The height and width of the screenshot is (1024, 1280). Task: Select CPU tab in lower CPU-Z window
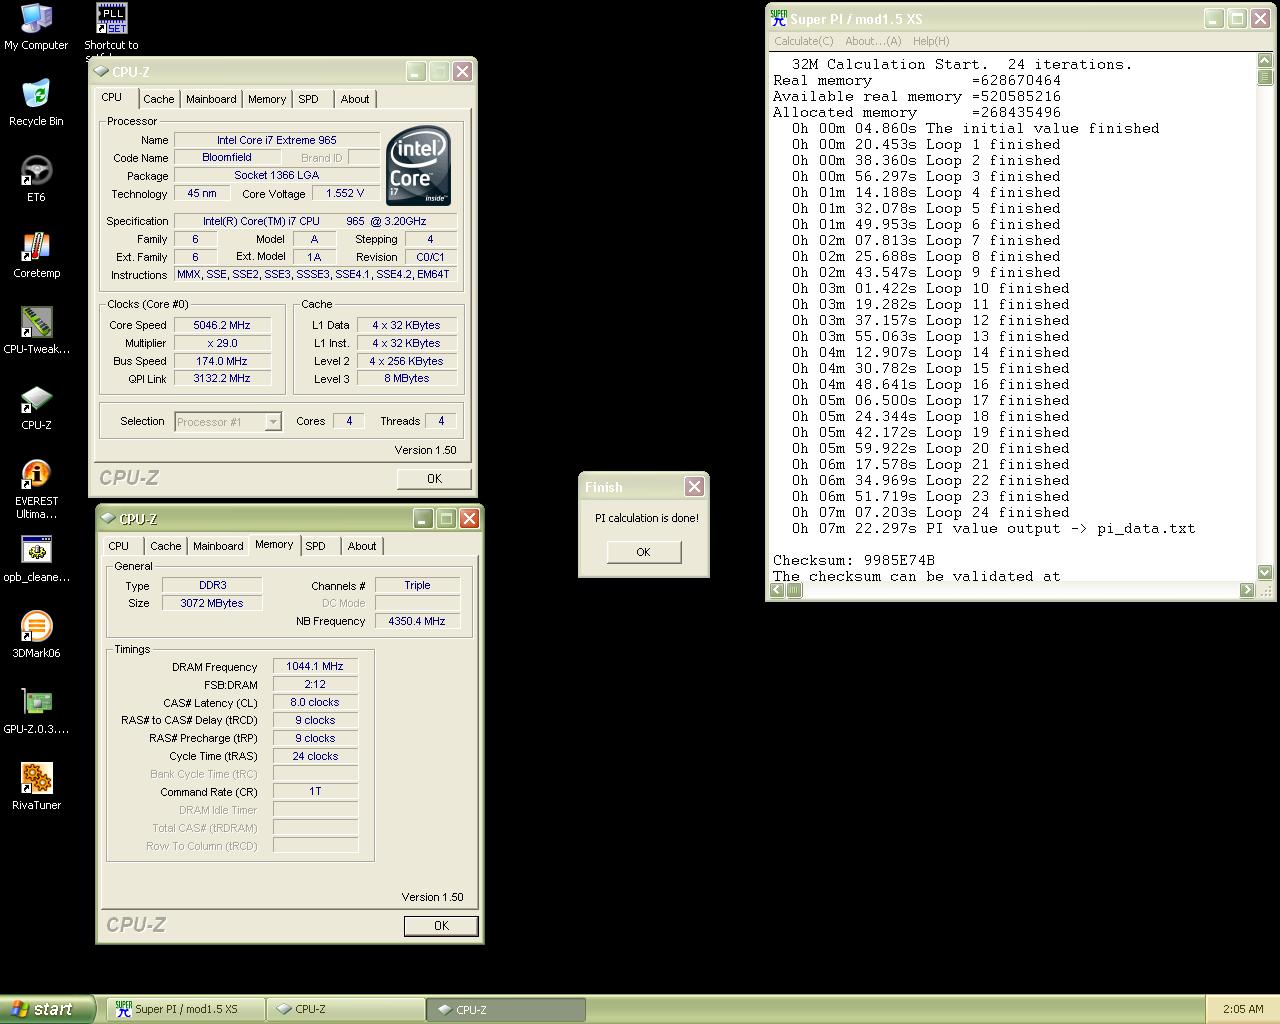(x=119, y=546)
